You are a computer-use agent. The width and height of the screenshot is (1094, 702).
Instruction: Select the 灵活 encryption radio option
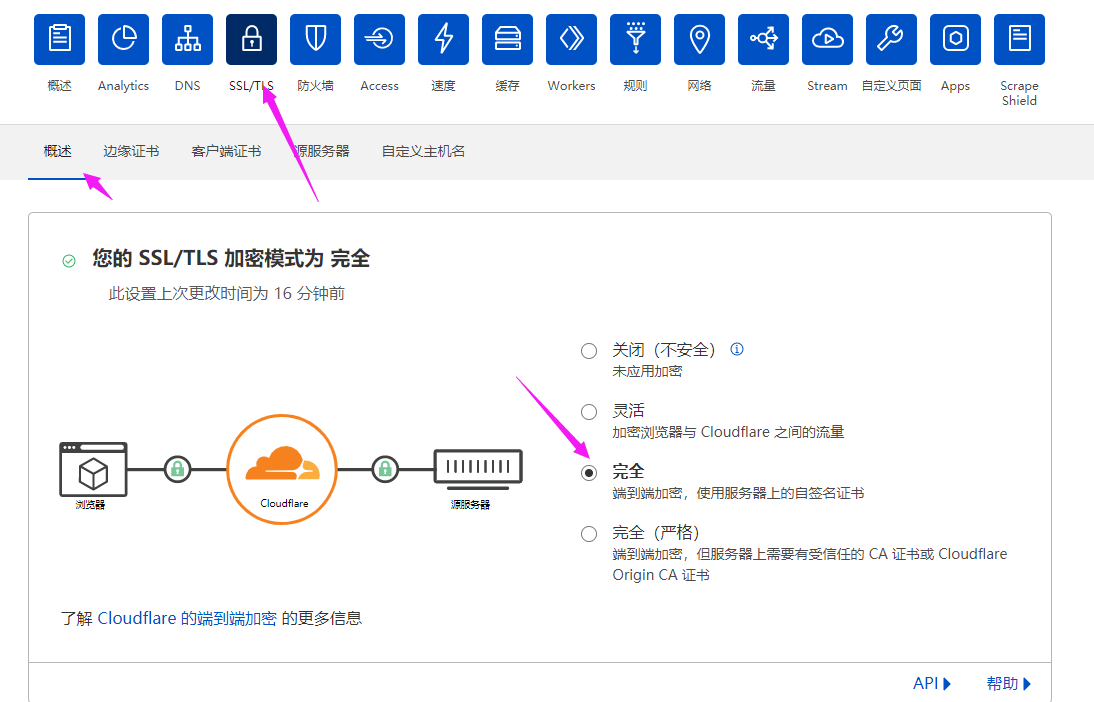click(589, 412)
